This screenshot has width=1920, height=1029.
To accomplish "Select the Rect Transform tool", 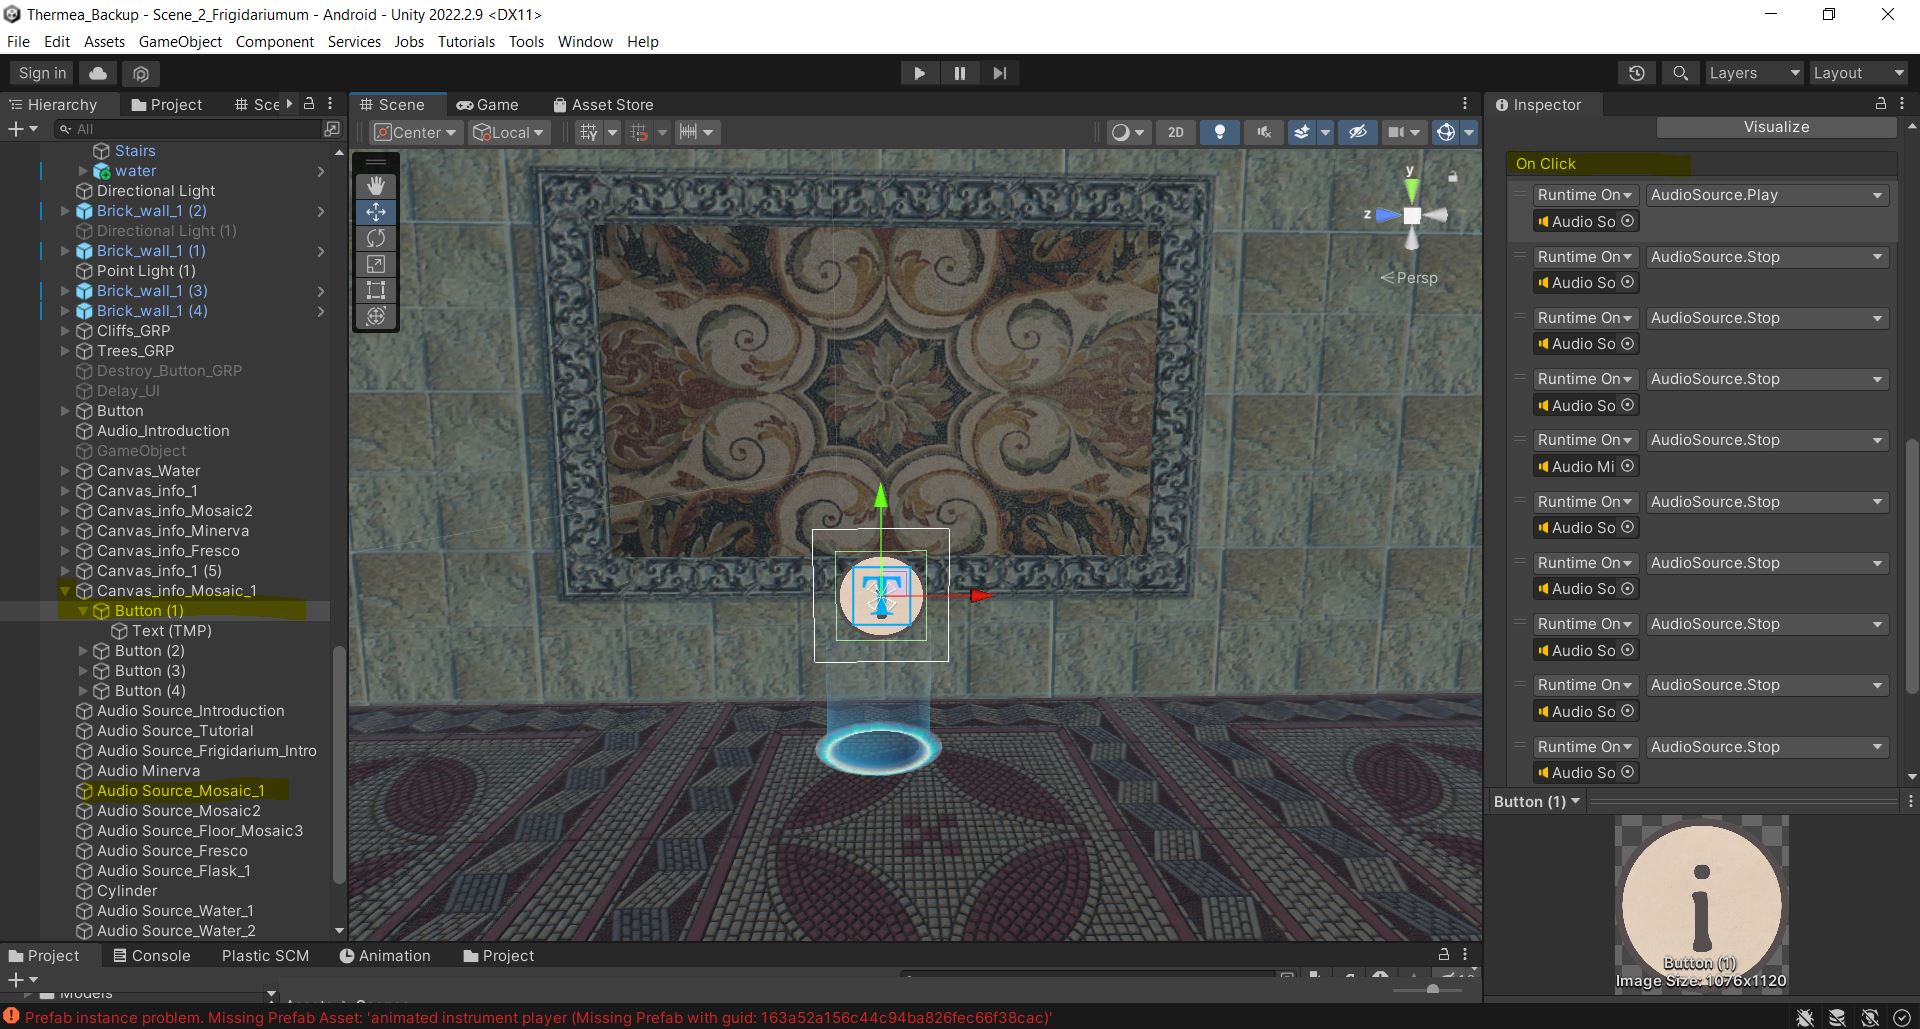I will click(x=375, y=290).
